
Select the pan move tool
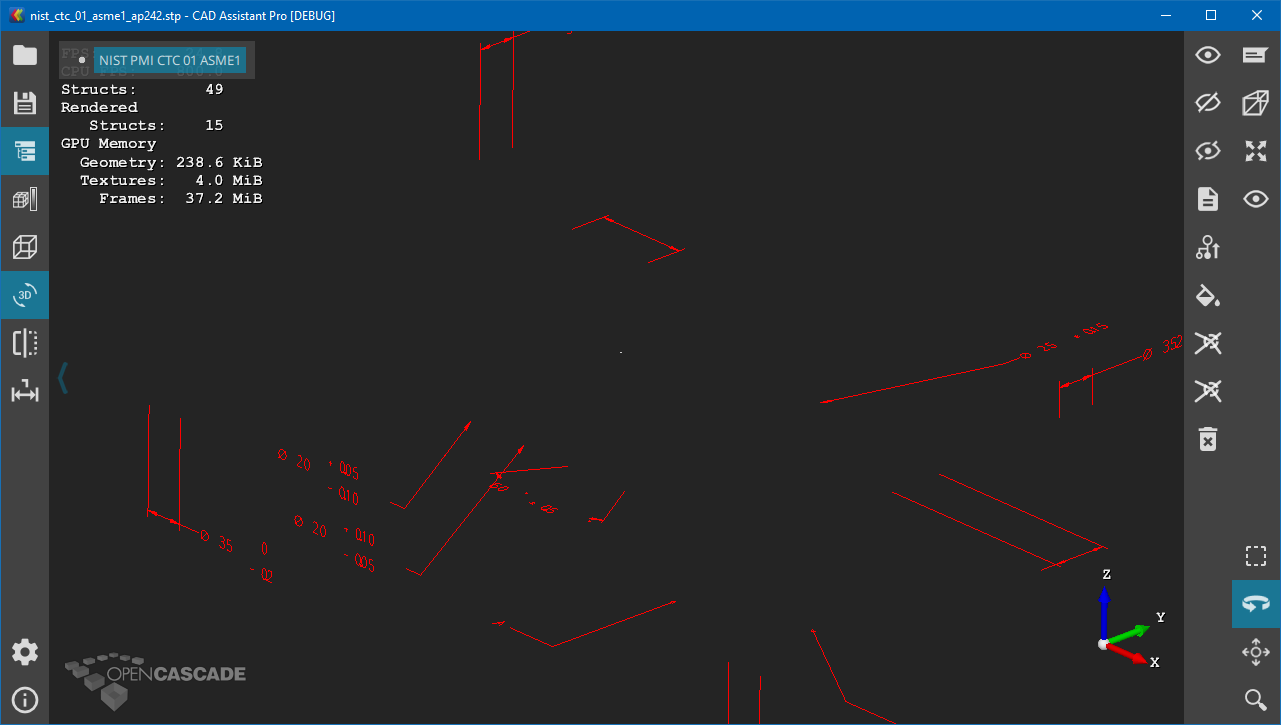1256,652
